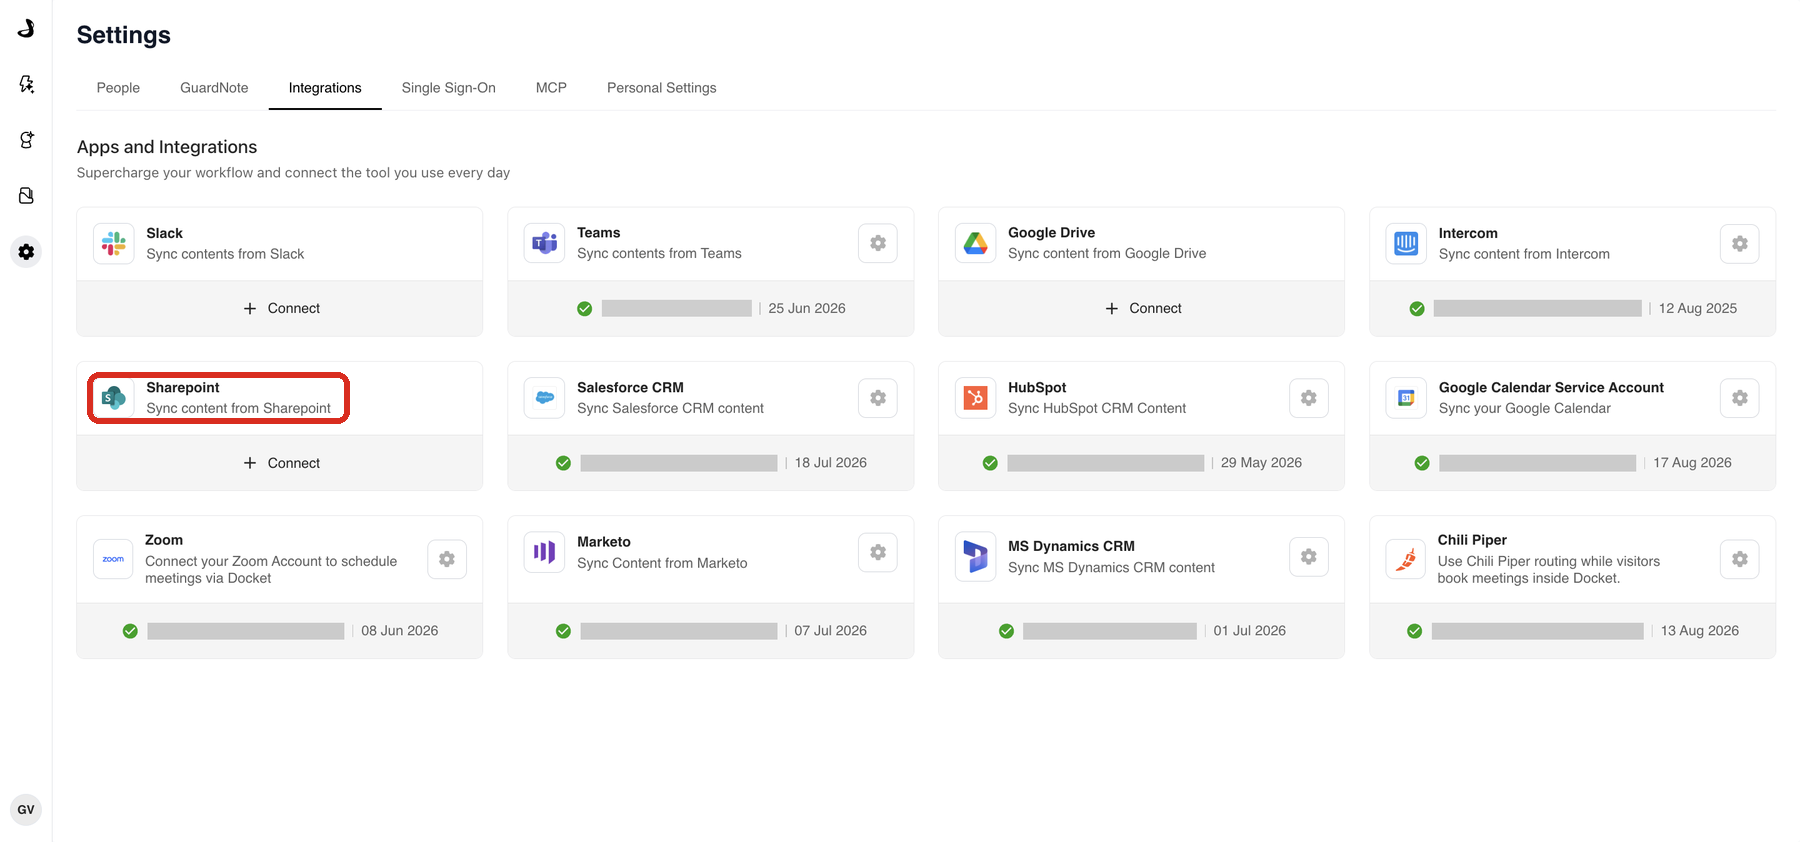Click the HubSpot logo icon
The height and width of the screenshot is (842, 1800).
coord(976,398)
